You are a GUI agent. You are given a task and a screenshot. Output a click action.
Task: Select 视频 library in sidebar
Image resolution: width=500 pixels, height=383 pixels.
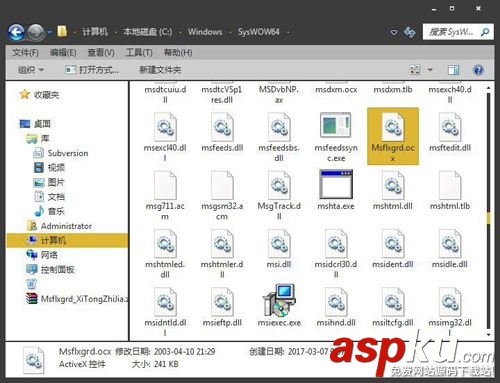(x=49, y=168)
